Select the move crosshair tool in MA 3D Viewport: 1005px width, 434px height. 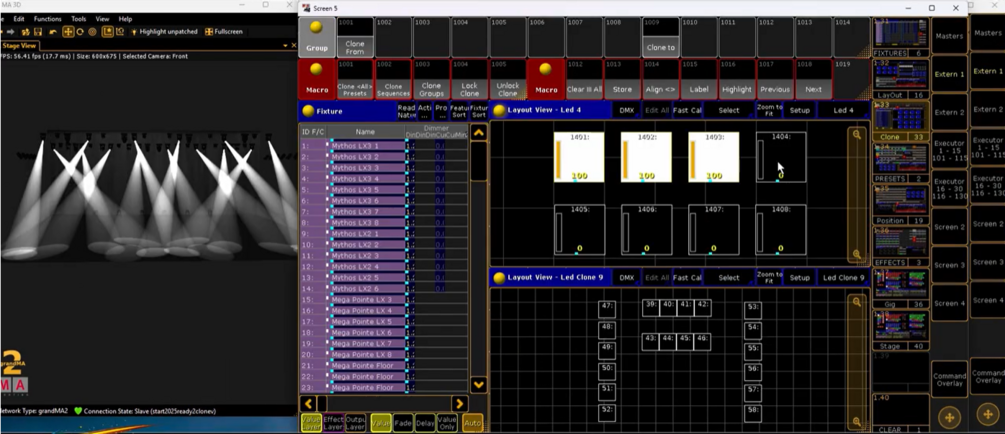pyautogui.click(x=68, y=31)
